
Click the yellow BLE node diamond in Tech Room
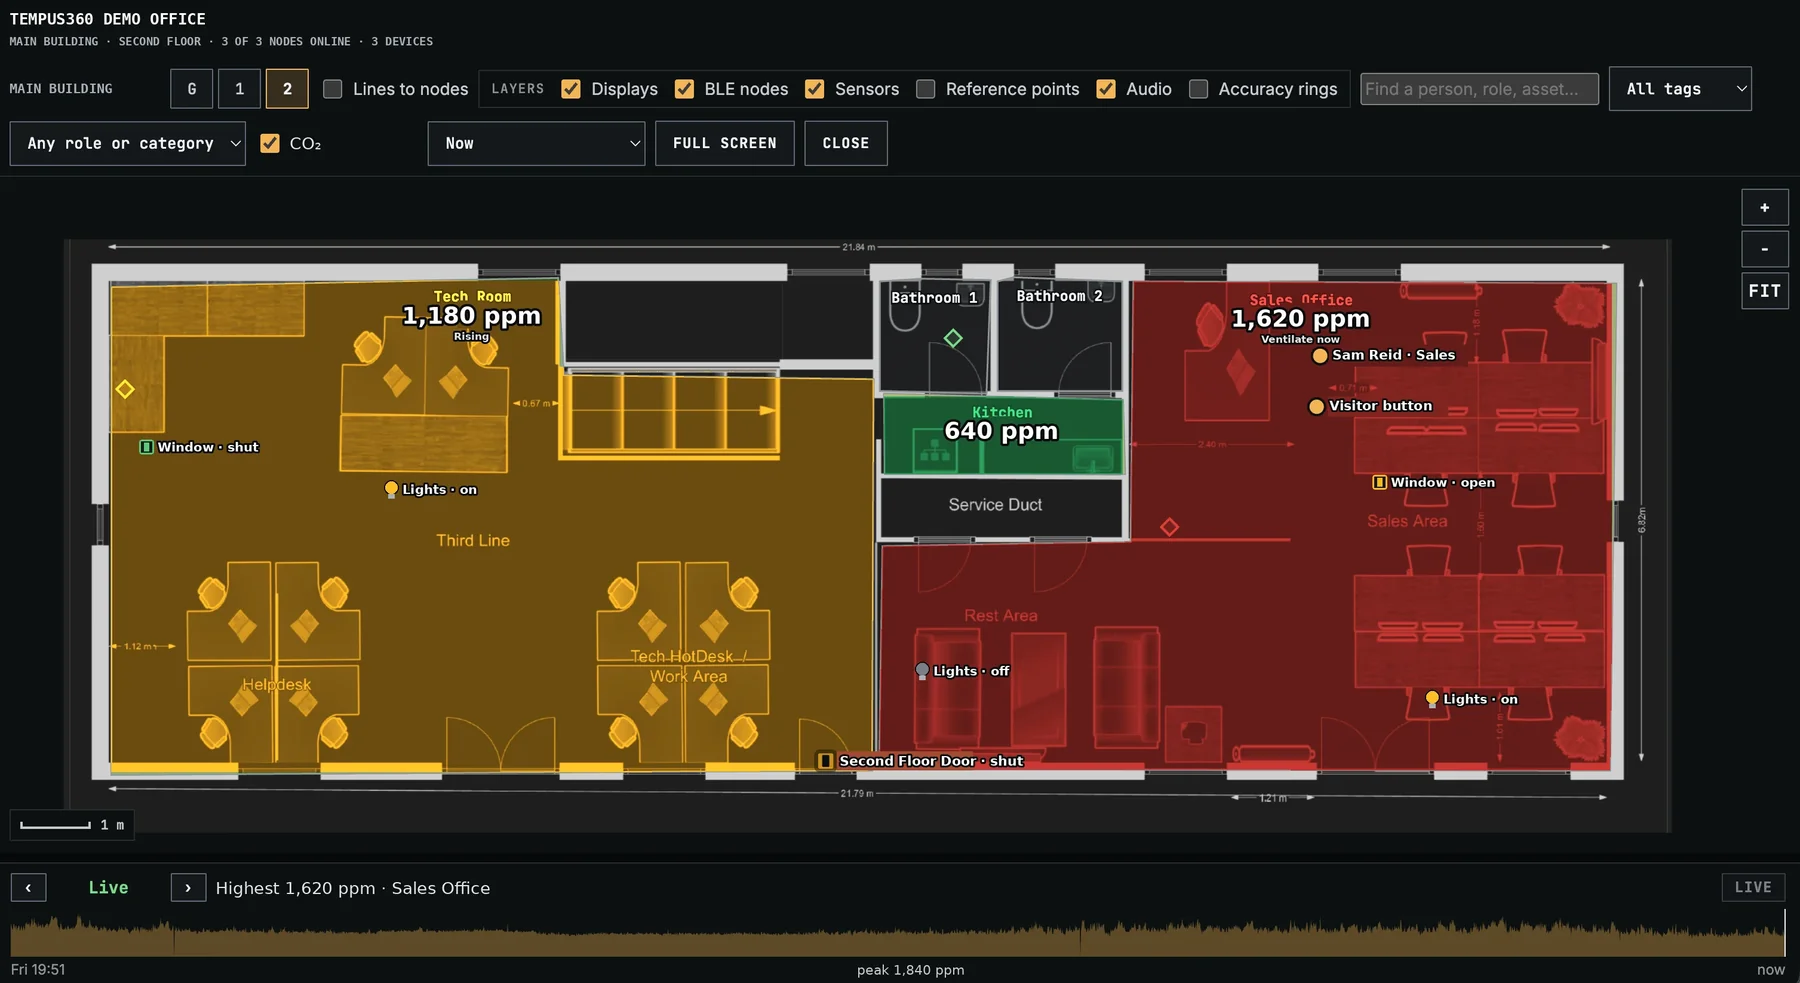[x=125, y=389]
